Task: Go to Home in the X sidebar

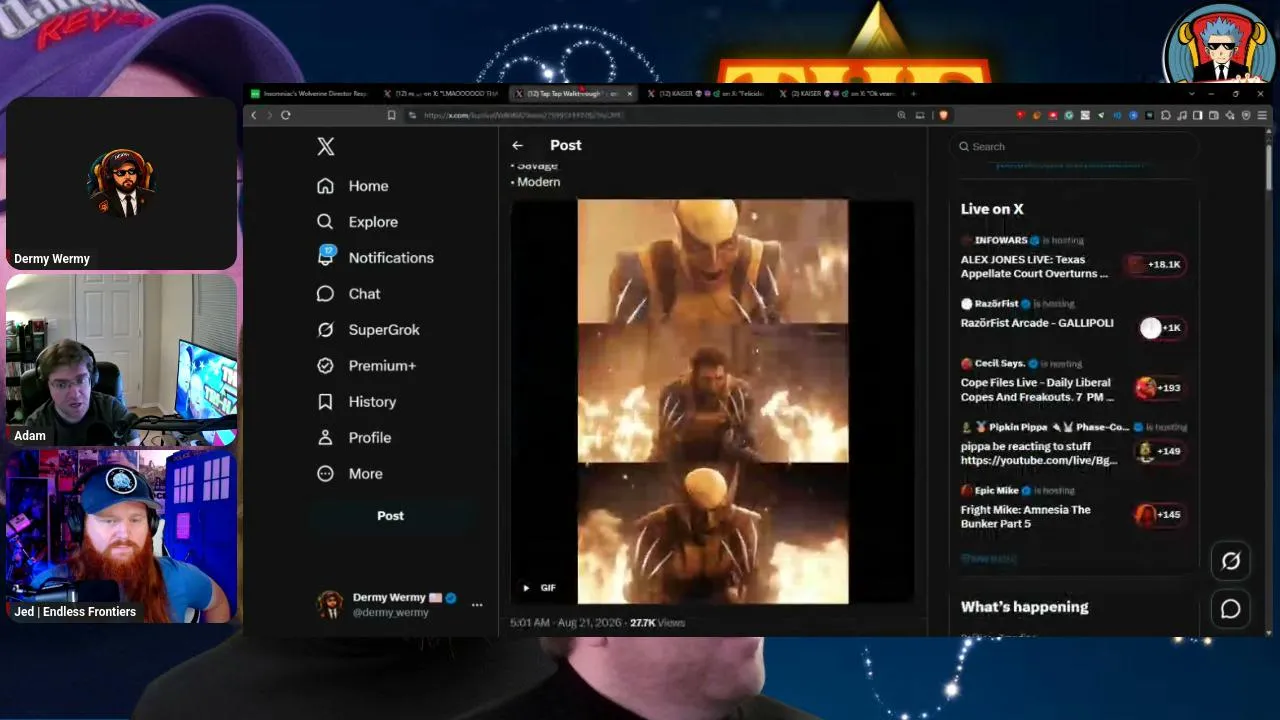Action: pos(352,186)
